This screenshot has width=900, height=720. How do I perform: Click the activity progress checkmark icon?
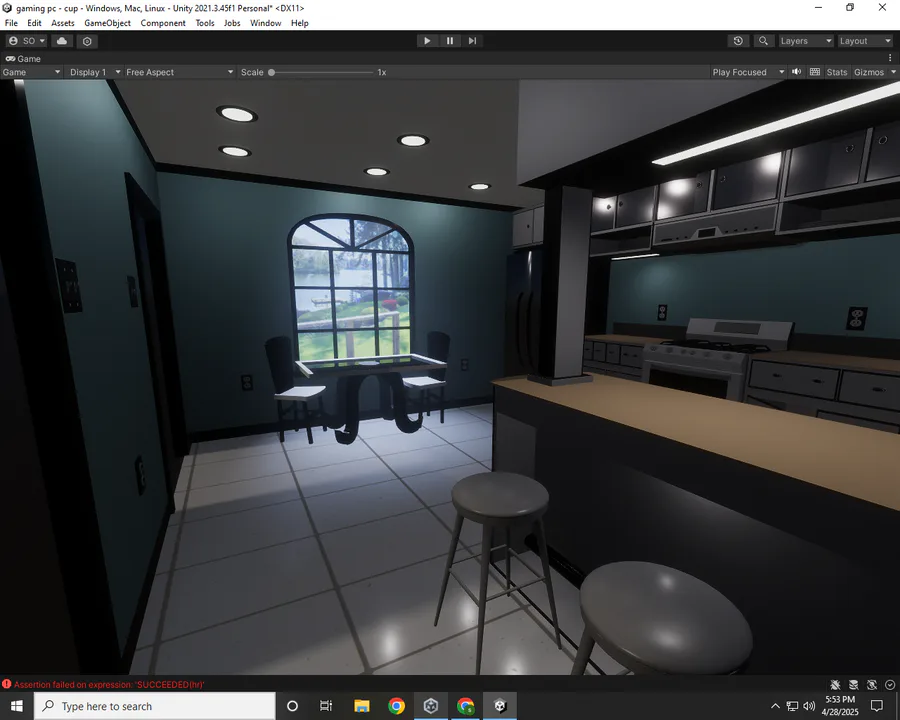pyautogui.click(x=890, y=684)
